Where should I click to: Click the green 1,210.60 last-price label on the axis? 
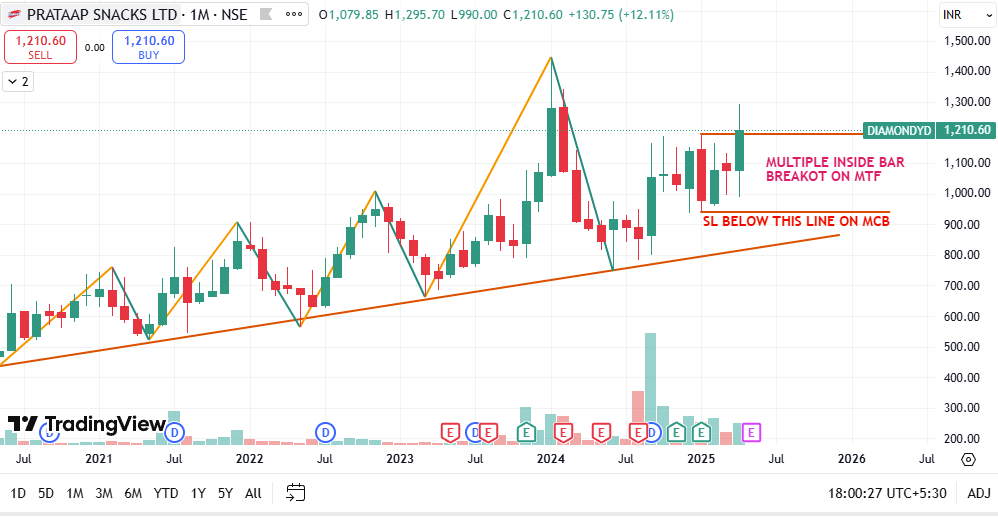coord(967,131)
